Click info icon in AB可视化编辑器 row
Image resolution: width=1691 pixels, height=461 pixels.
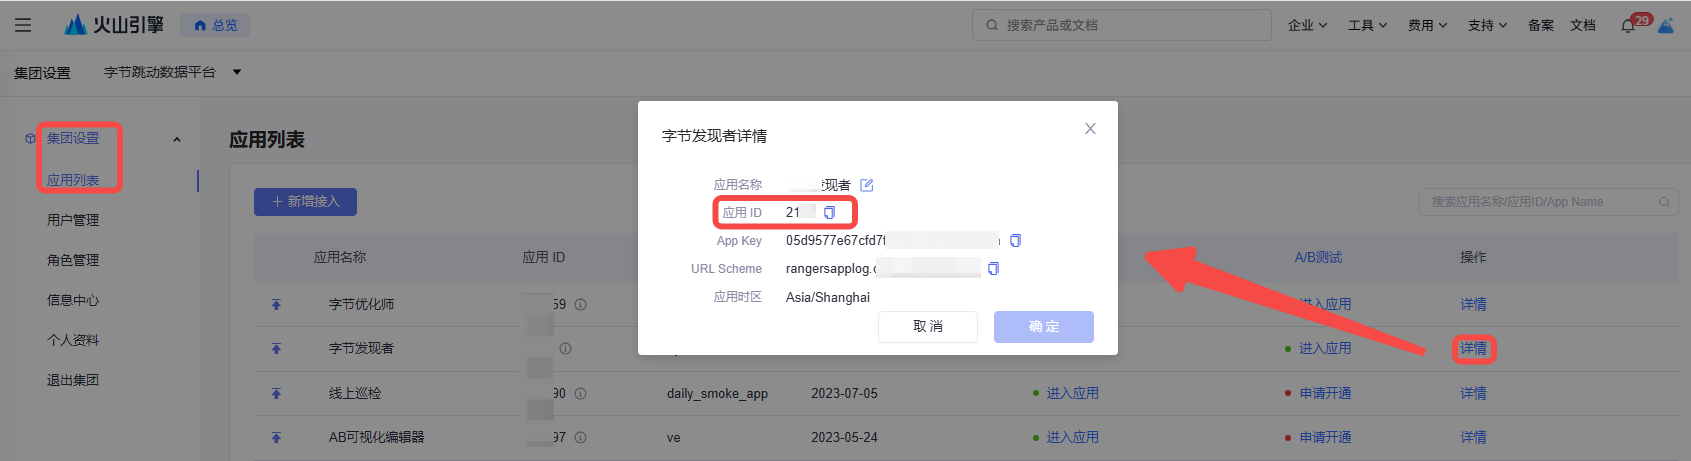[x=580, y=437]
